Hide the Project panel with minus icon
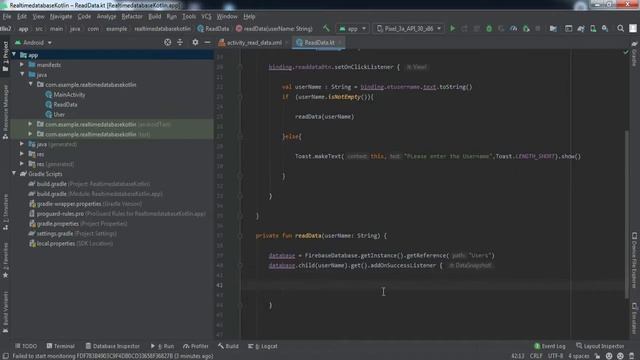Image resolution: width=640 pixels, height=360 pixels. point(207,42)
